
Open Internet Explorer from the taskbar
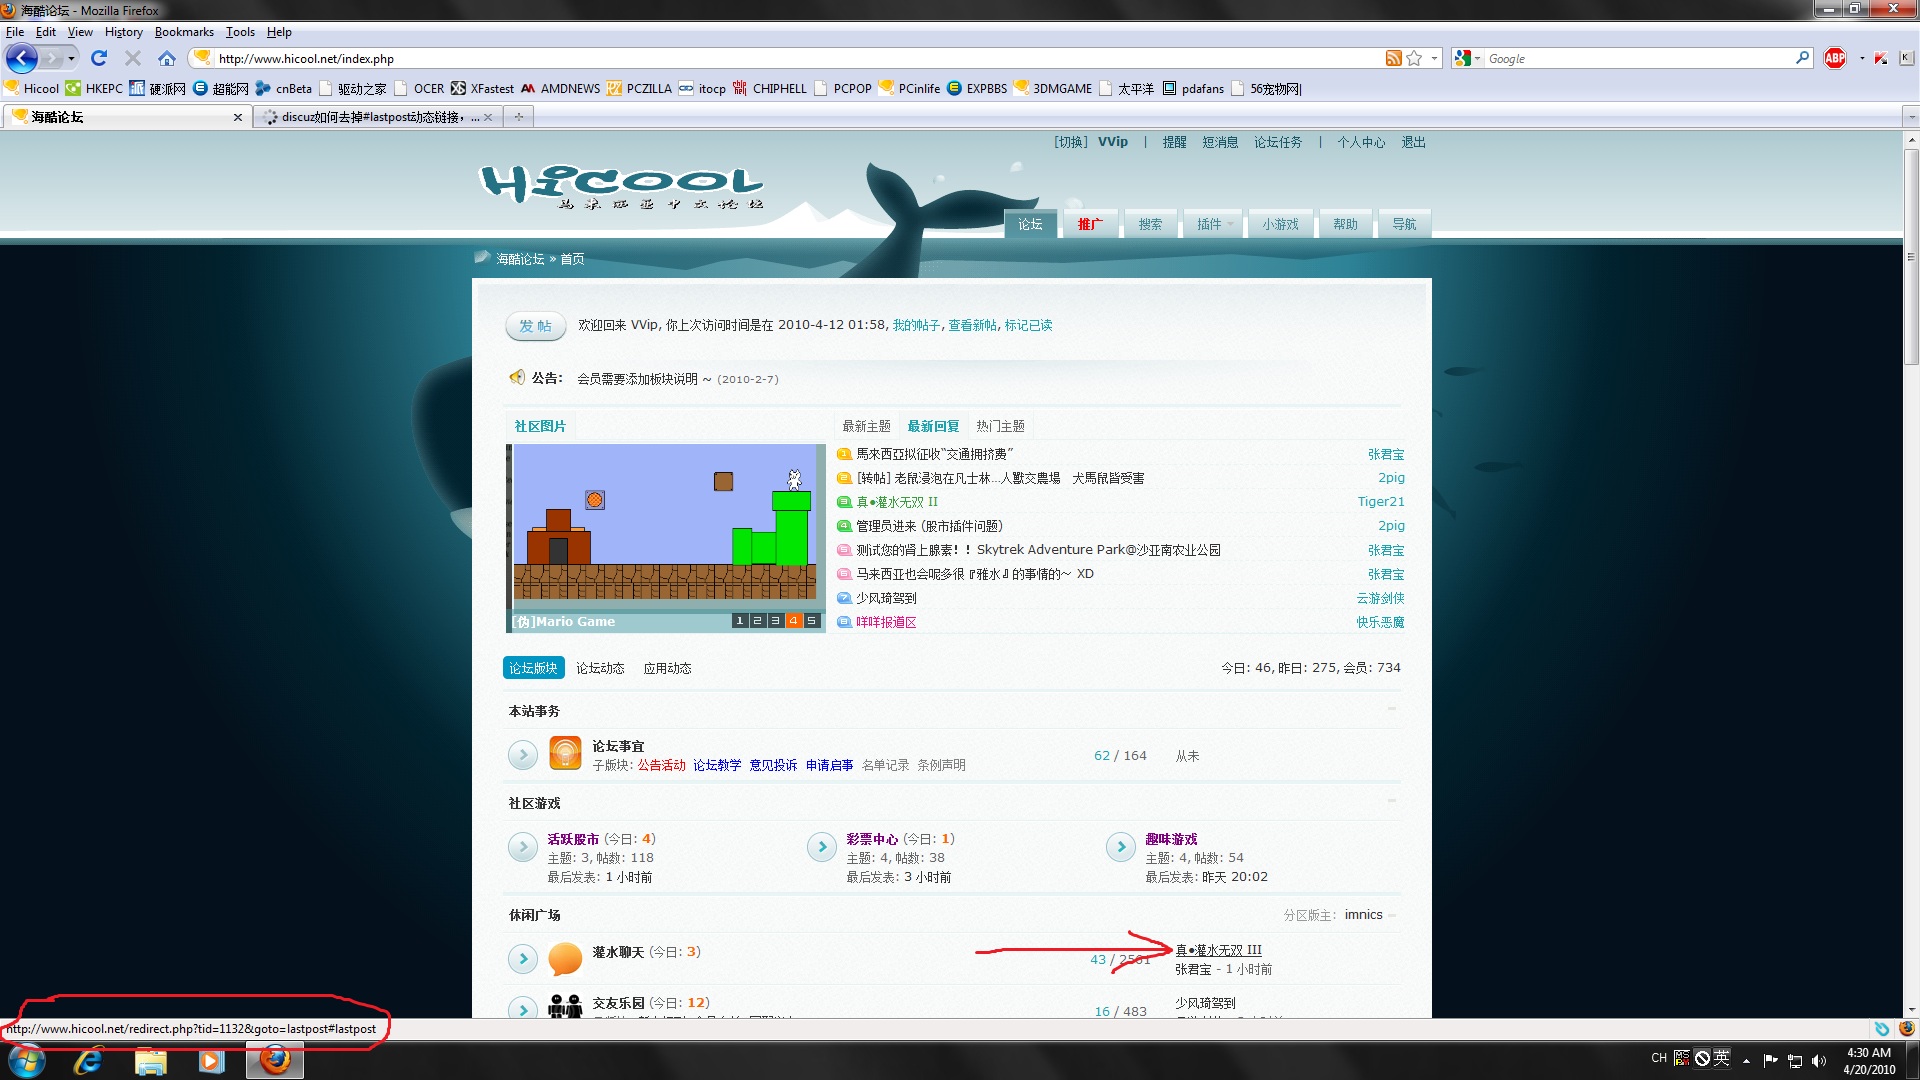[x=88, y=1060]
